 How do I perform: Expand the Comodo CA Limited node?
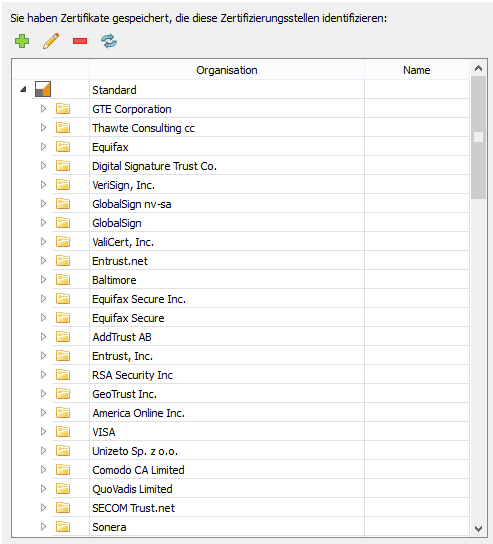coord(43,470)
